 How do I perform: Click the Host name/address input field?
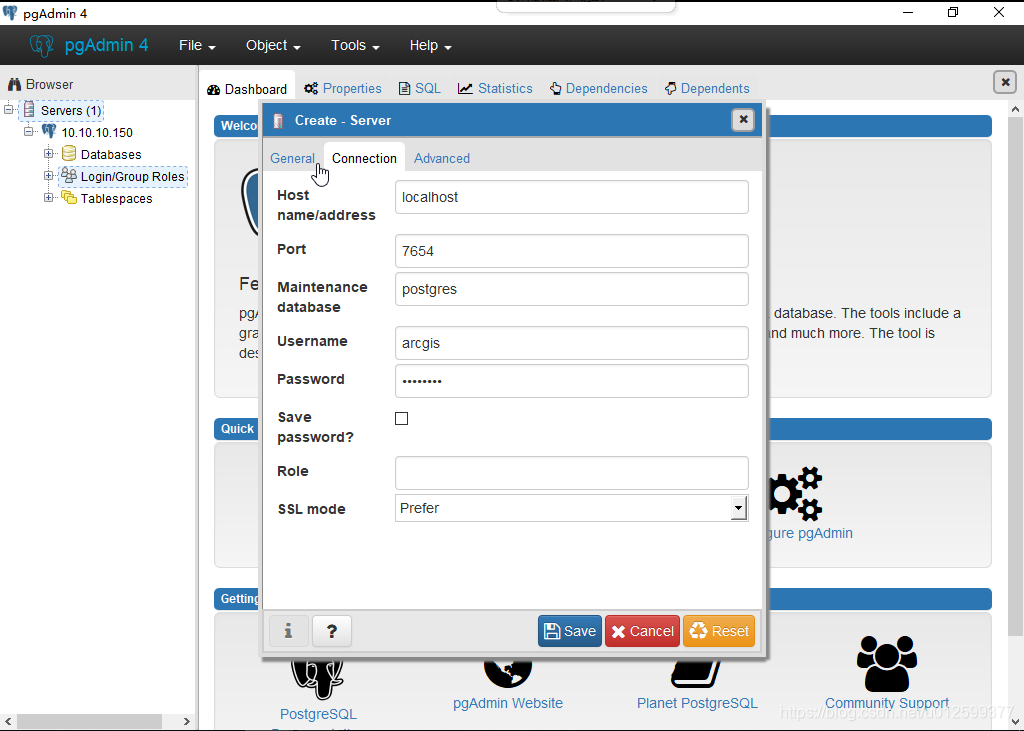tap(571, 197)
